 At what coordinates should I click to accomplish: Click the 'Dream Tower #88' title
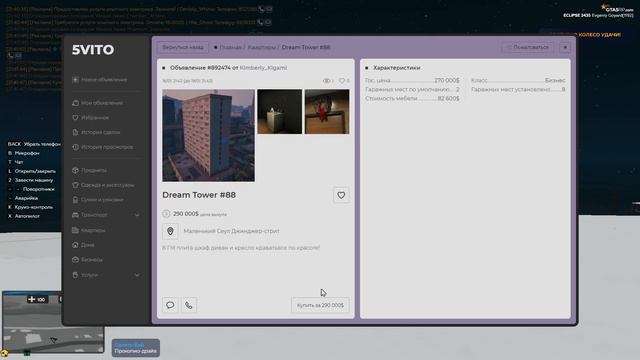tap(199, 195)
